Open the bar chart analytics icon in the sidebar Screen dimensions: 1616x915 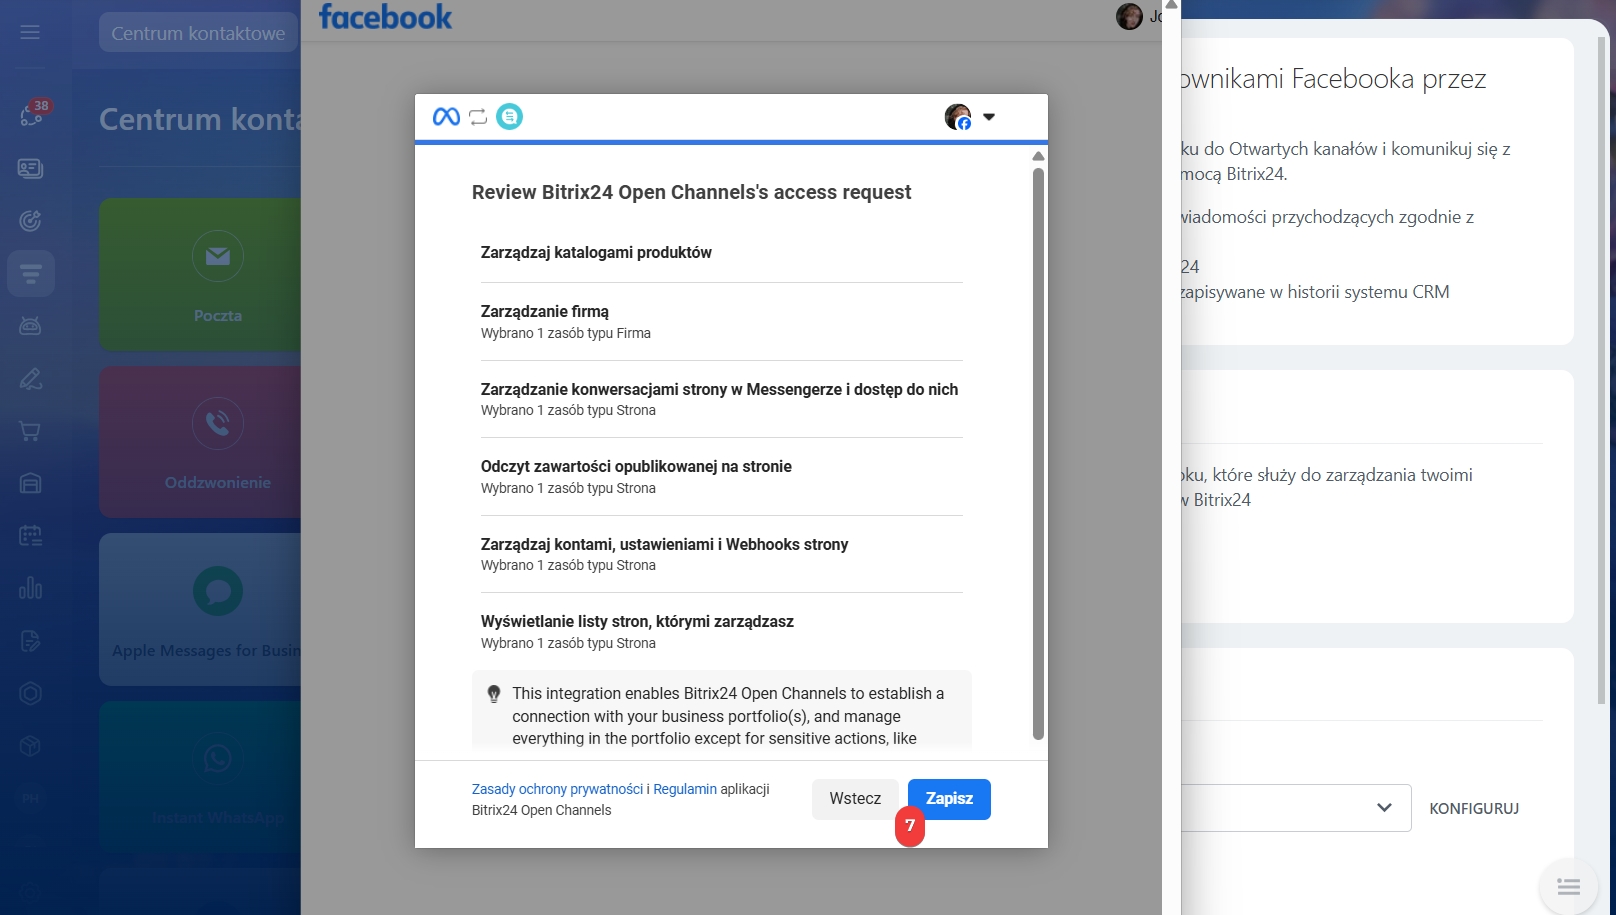[30, 588]
